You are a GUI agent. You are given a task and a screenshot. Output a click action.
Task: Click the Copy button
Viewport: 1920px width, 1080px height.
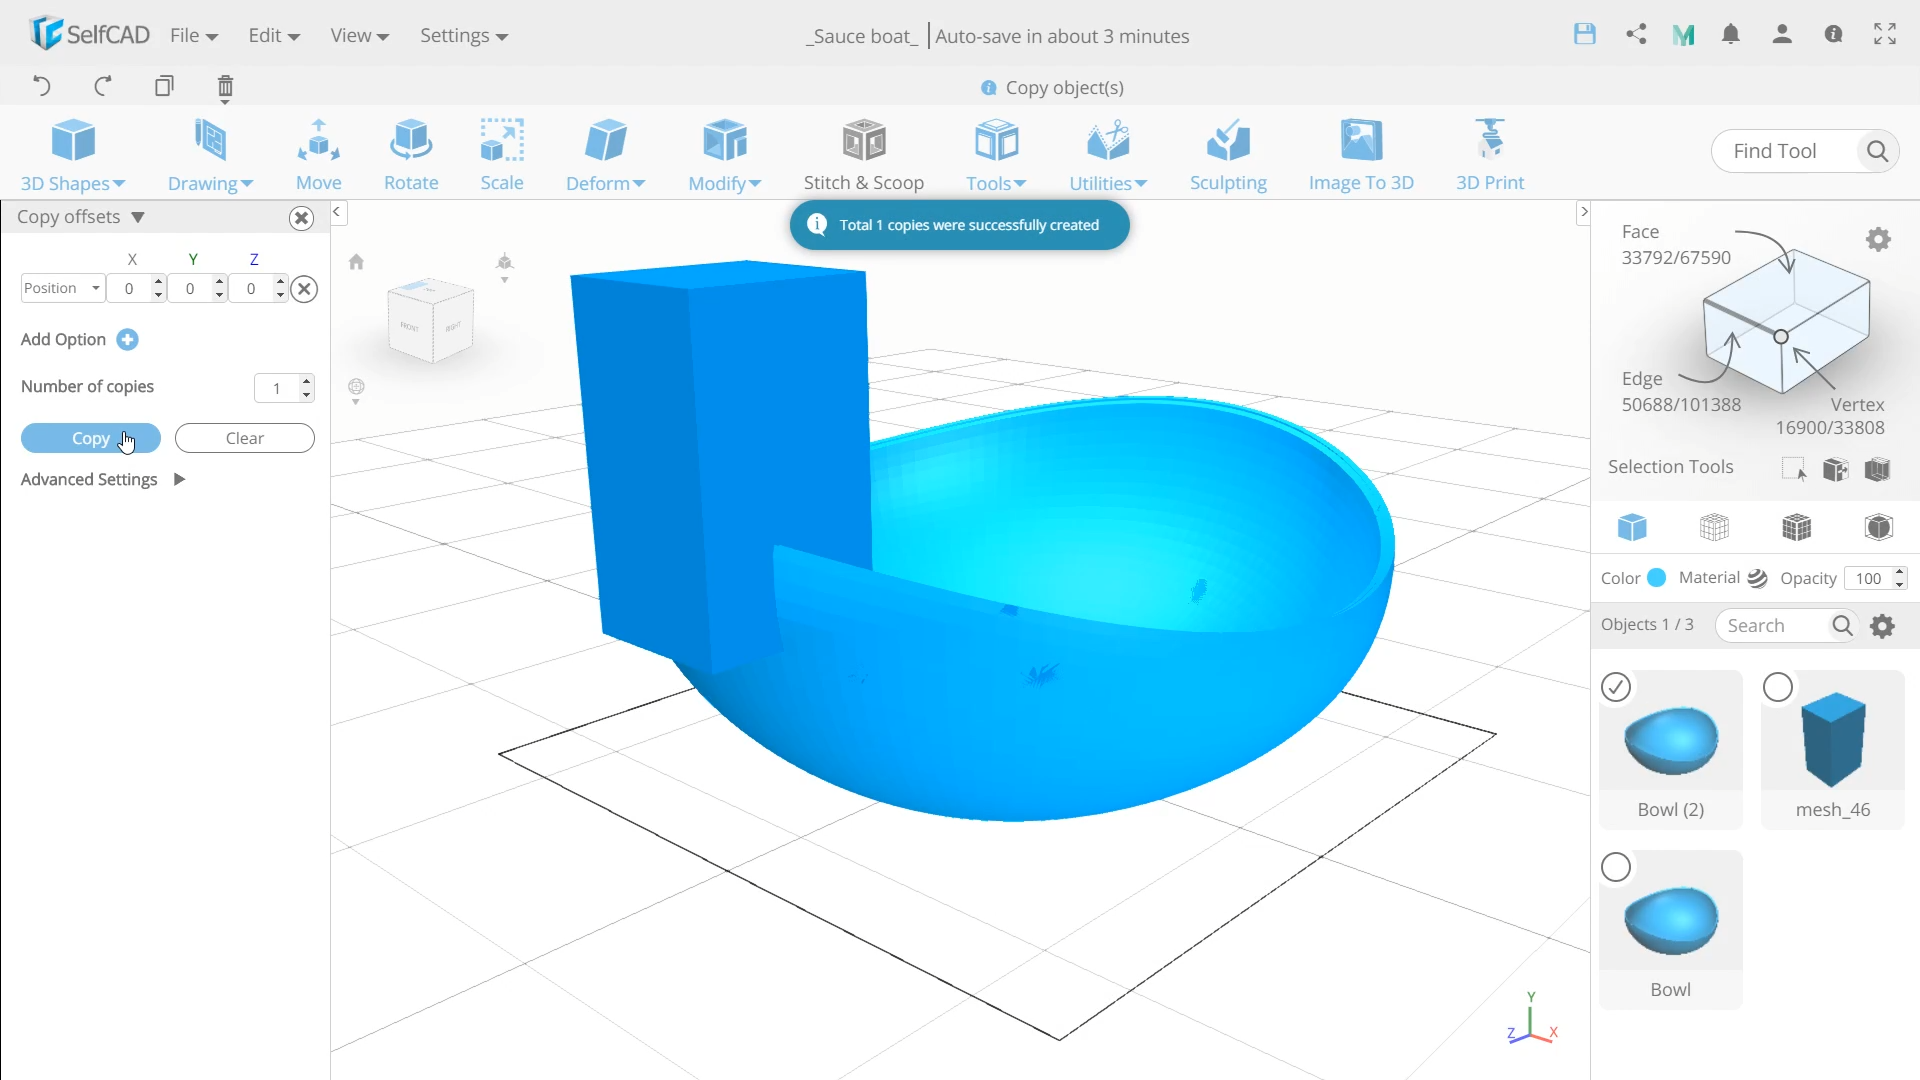pos(90,438)
